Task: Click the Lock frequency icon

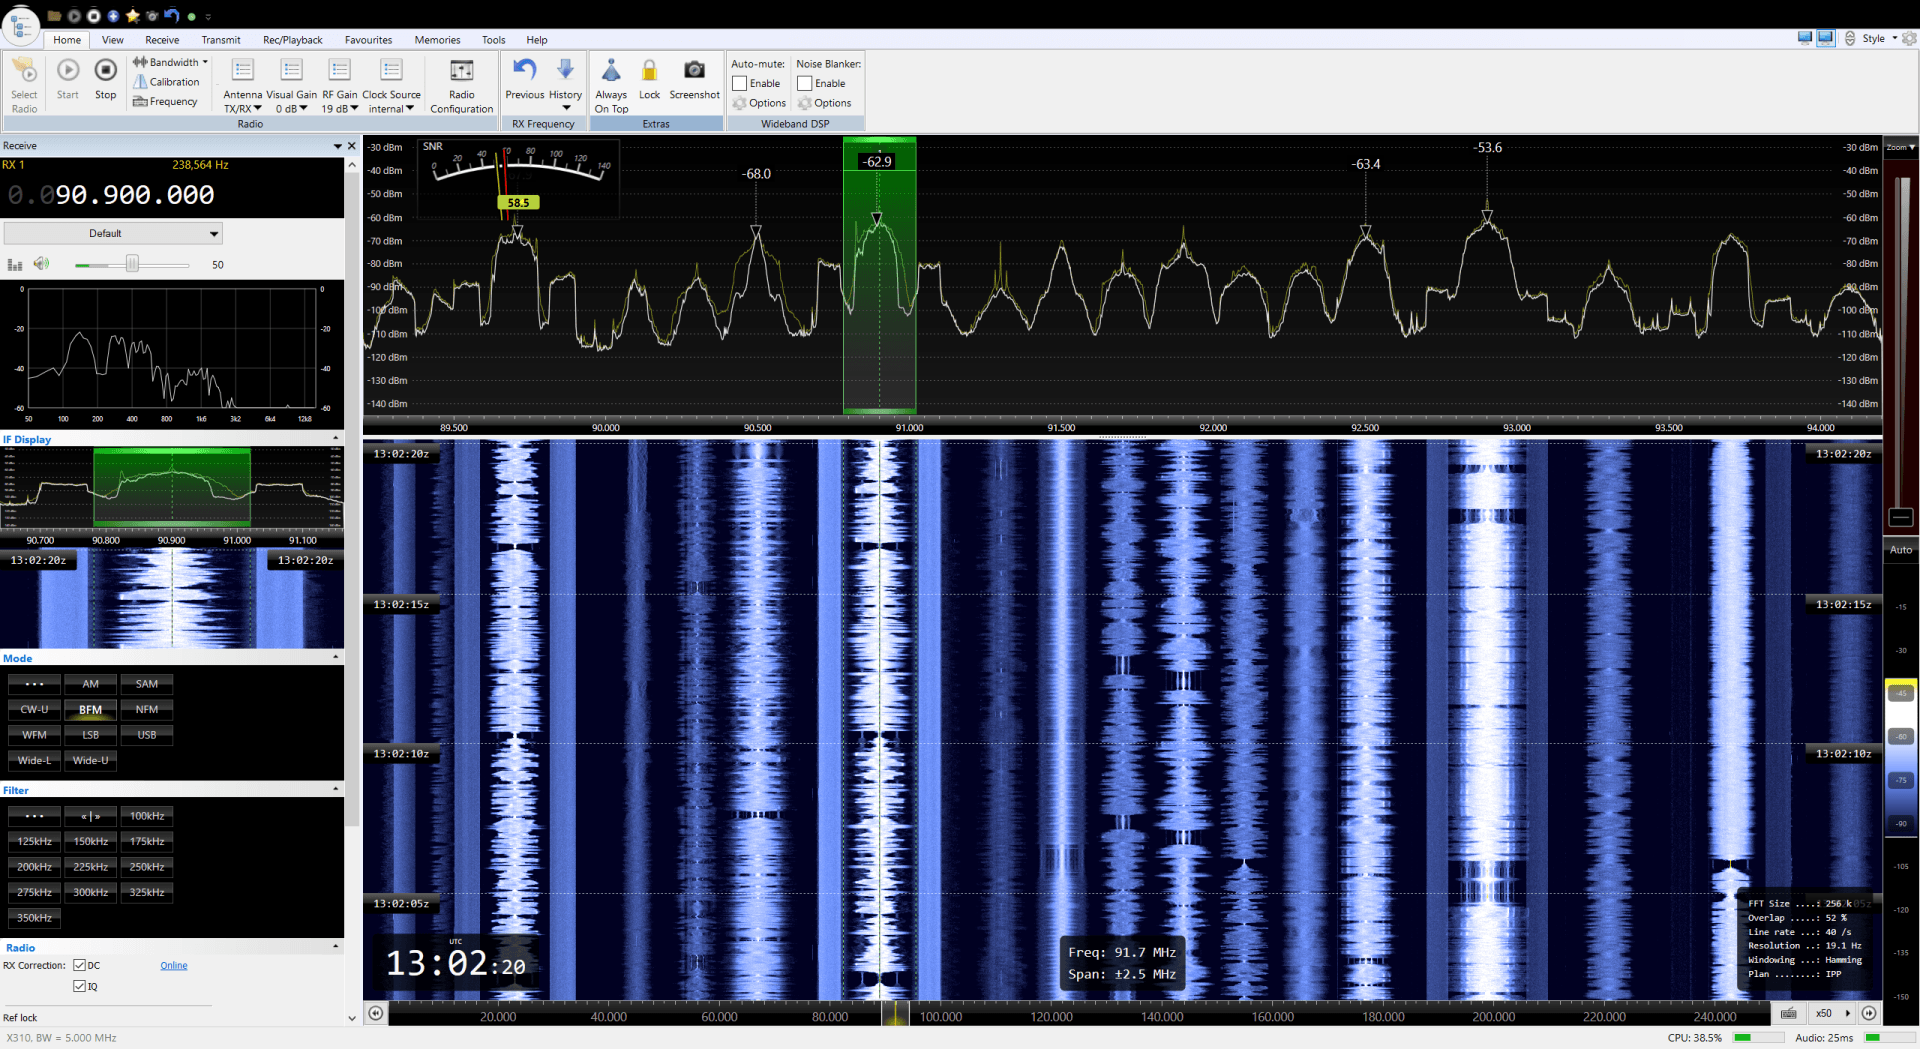Action: [x=649, y=71]
